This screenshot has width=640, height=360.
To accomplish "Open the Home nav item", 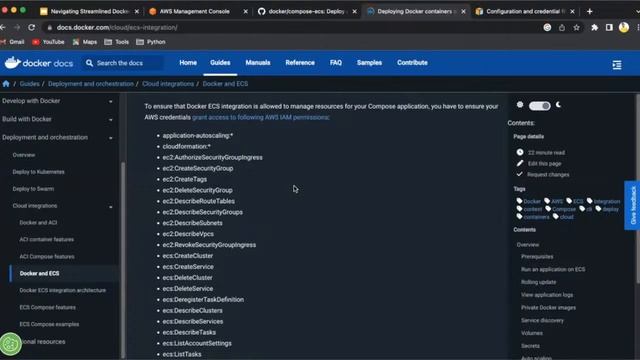I will click(x=188, y=62).
